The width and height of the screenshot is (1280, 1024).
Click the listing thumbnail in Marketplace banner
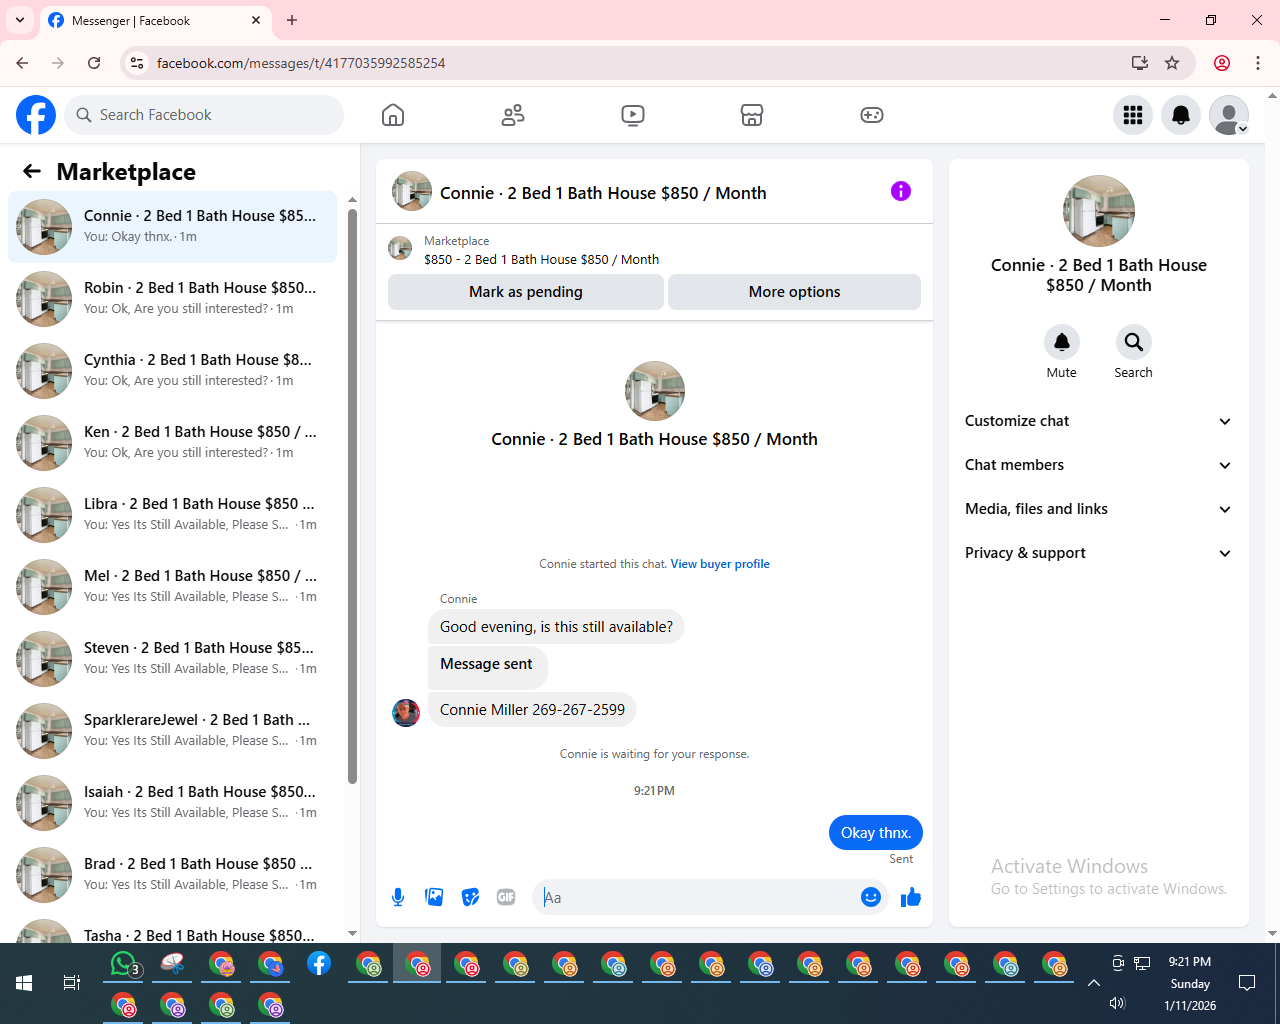pos(400,248)
